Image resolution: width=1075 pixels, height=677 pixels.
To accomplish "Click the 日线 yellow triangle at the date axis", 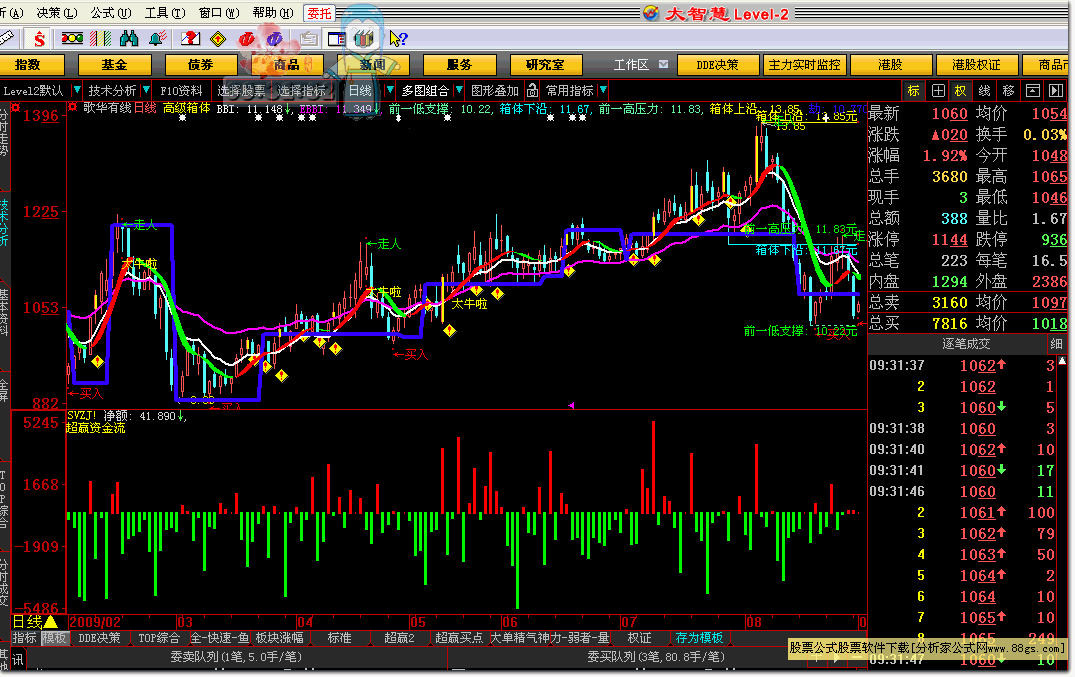I will coord(51,622).
